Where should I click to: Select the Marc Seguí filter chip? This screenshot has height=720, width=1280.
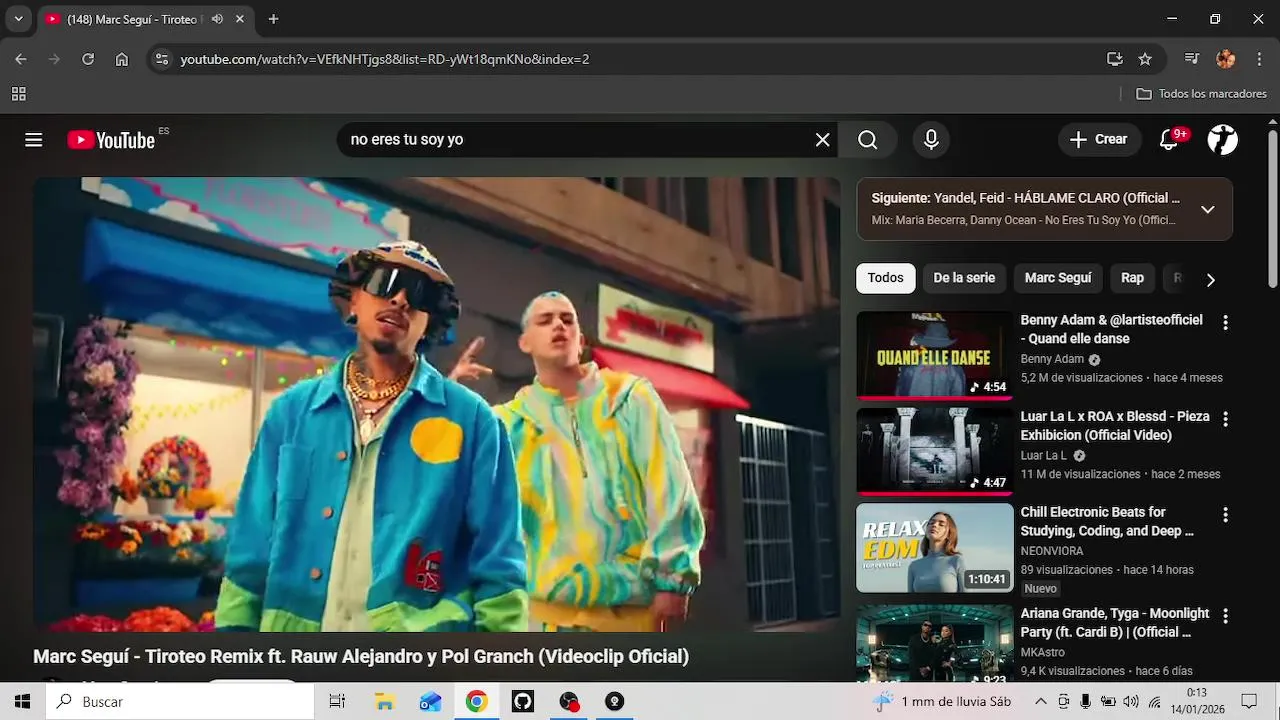click(1058, 278)
